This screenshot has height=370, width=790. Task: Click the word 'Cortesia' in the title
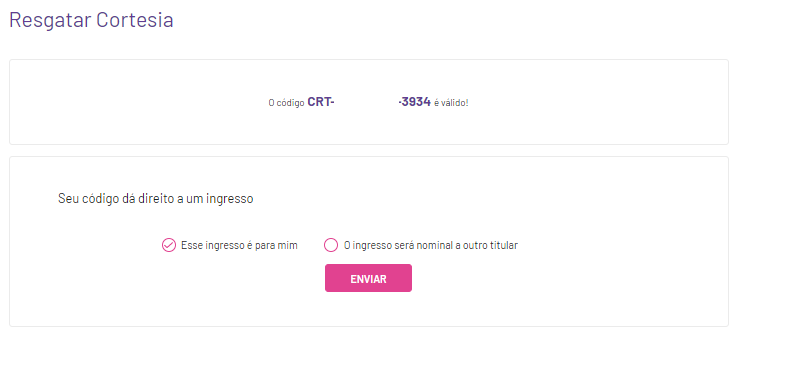(135, 20)
